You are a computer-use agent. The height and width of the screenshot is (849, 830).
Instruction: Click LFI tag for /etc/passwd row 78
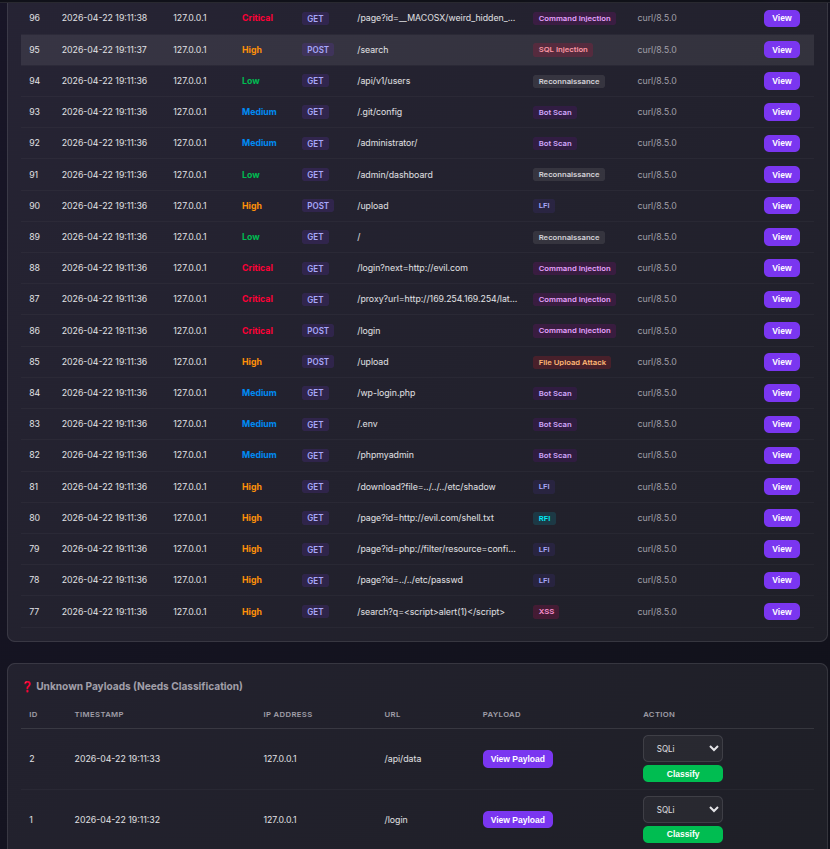(544, 580)
